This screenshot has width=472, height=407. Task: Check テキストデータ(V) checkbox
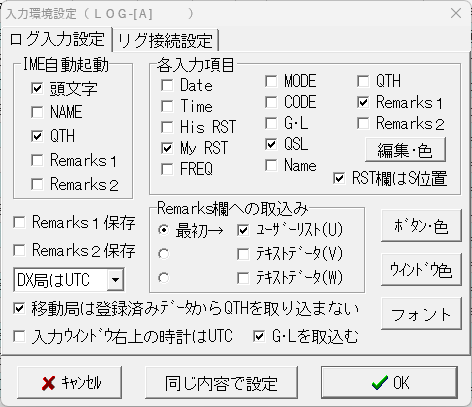(243, 254)
